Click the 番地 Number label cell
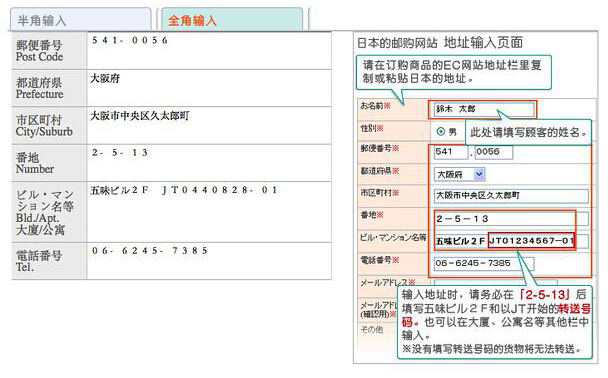This screenshot has height=378, width=608. 49,163
